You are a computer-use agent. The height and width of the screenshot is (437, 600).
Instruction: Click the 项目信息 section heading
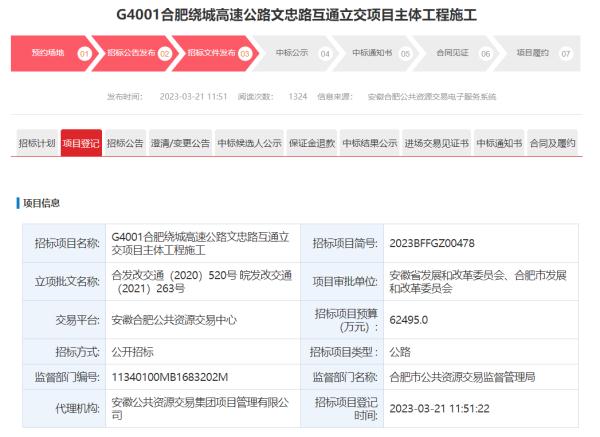point(41,203)
